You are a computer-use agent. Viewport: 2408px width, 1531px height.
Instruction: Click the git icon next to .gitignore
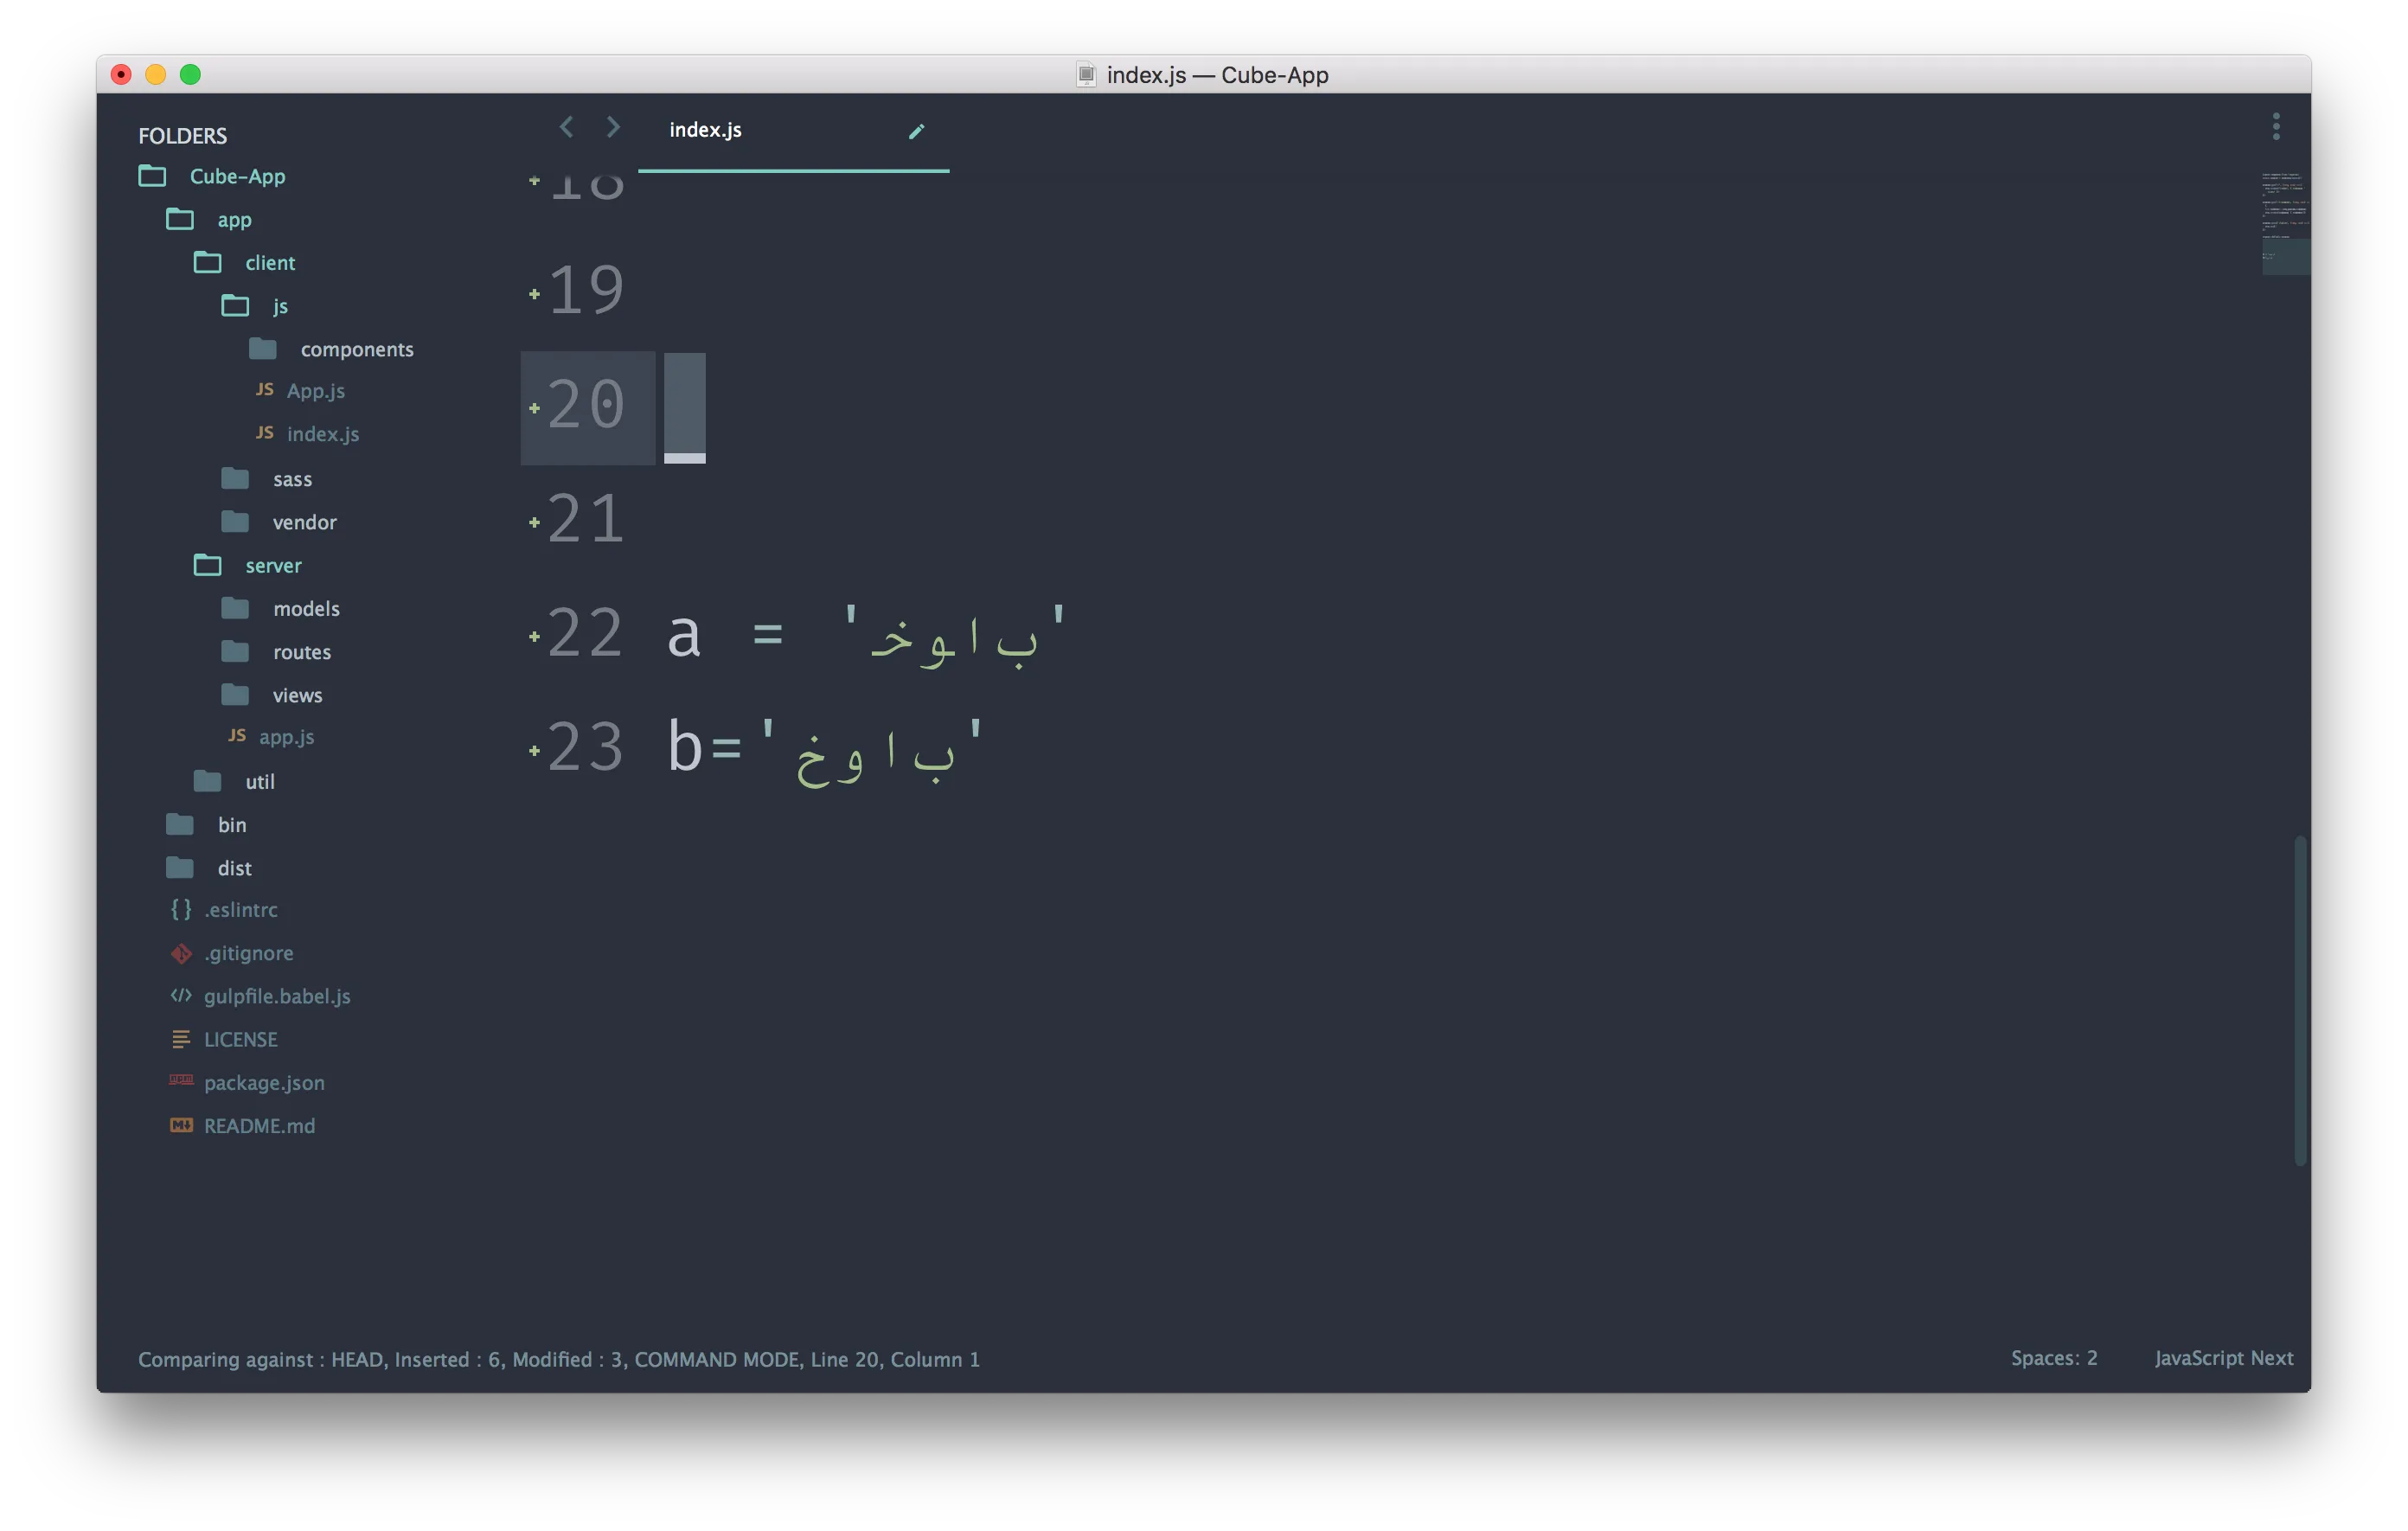(181, 953)
